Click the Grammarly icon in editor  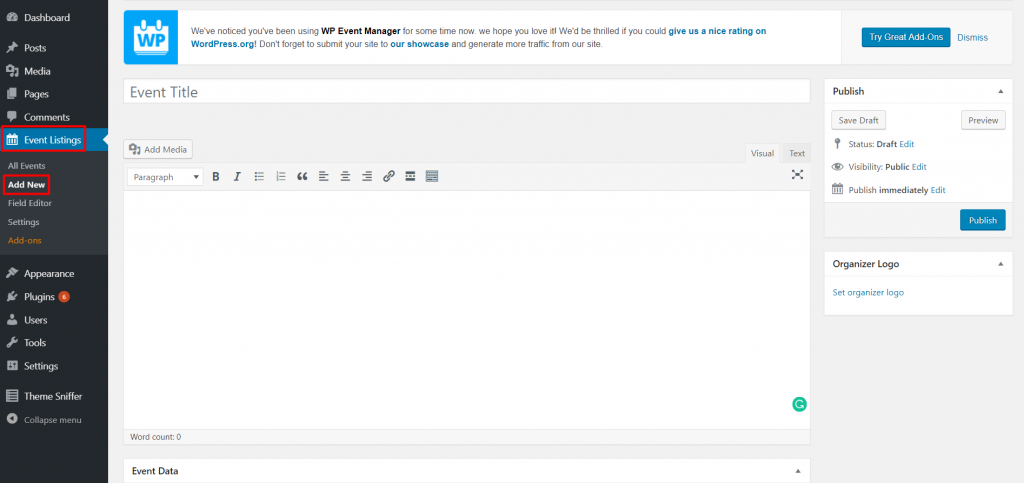(x=799, y=405)
